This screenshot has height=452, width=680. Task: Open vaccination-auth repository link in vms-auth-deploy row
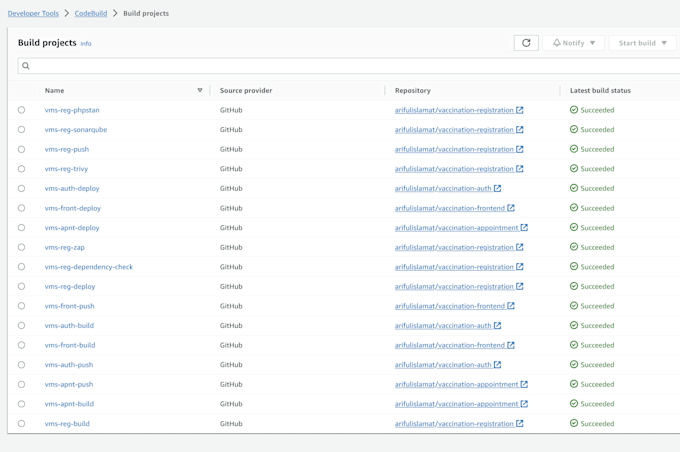click(443, 188)
